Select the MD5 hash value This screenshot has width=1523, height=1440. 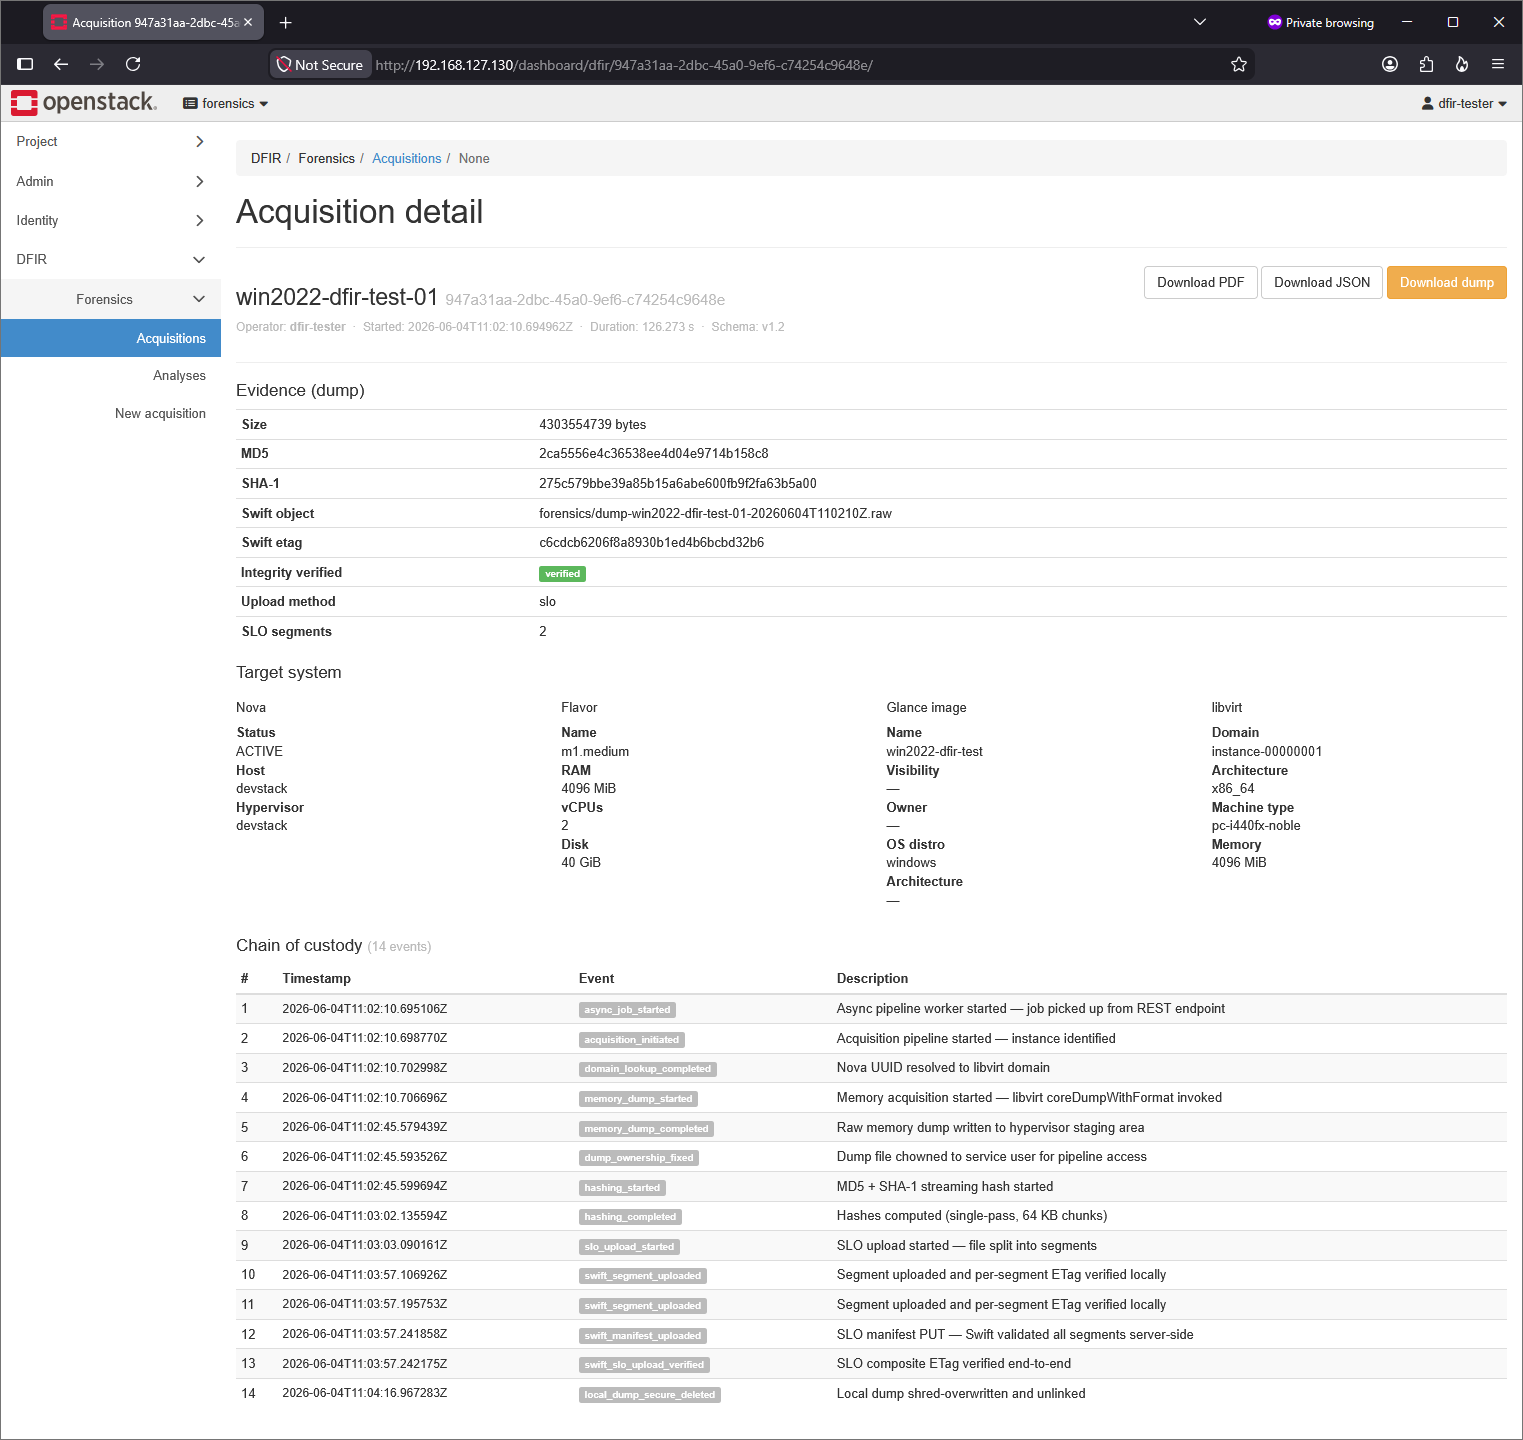[x=653, y=453]
